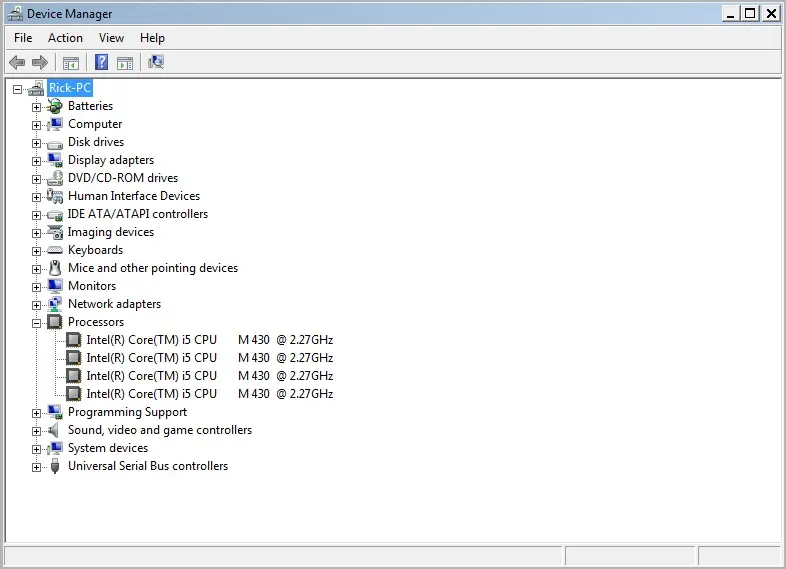Image resolution: width=786 pixels, height=569 pixels.
Task: Expand Sound, video and game controllers
Action: coord(36,431)
